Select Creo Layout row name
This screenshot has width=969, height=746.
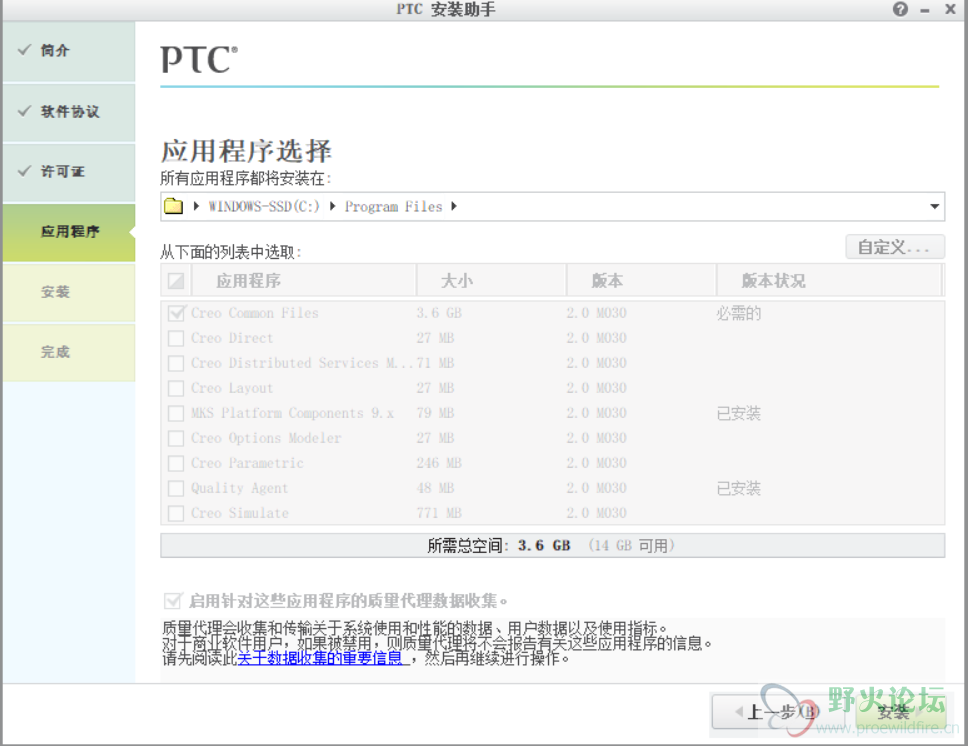point(232,388)
